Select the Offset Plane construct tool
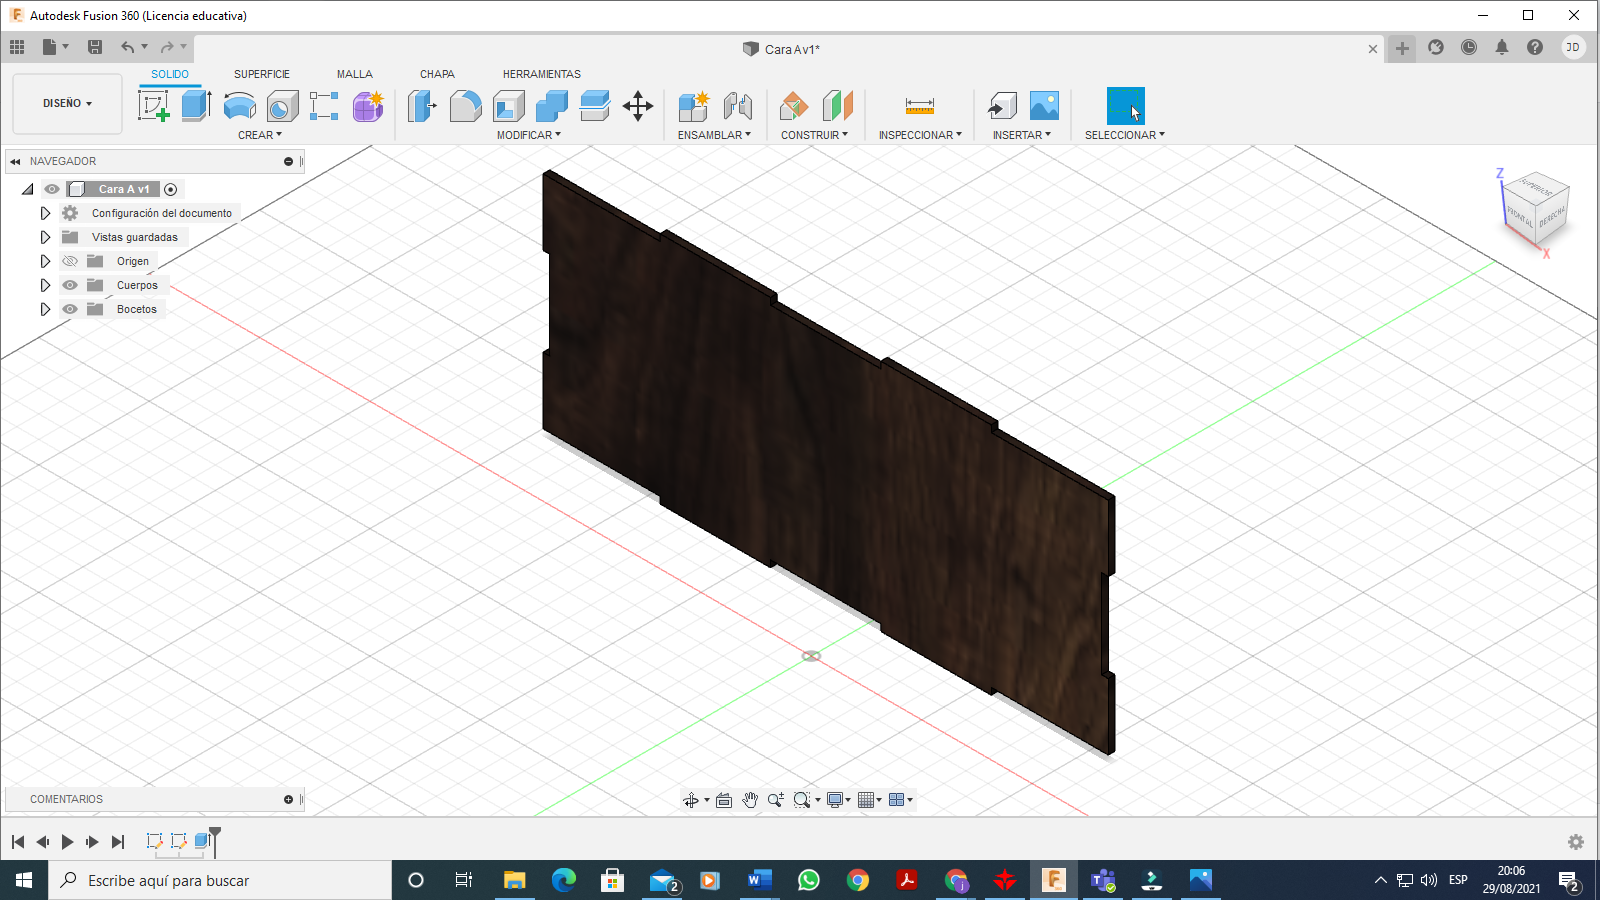The width and height of the screenshot is (1600, 900). coord(794,105)
